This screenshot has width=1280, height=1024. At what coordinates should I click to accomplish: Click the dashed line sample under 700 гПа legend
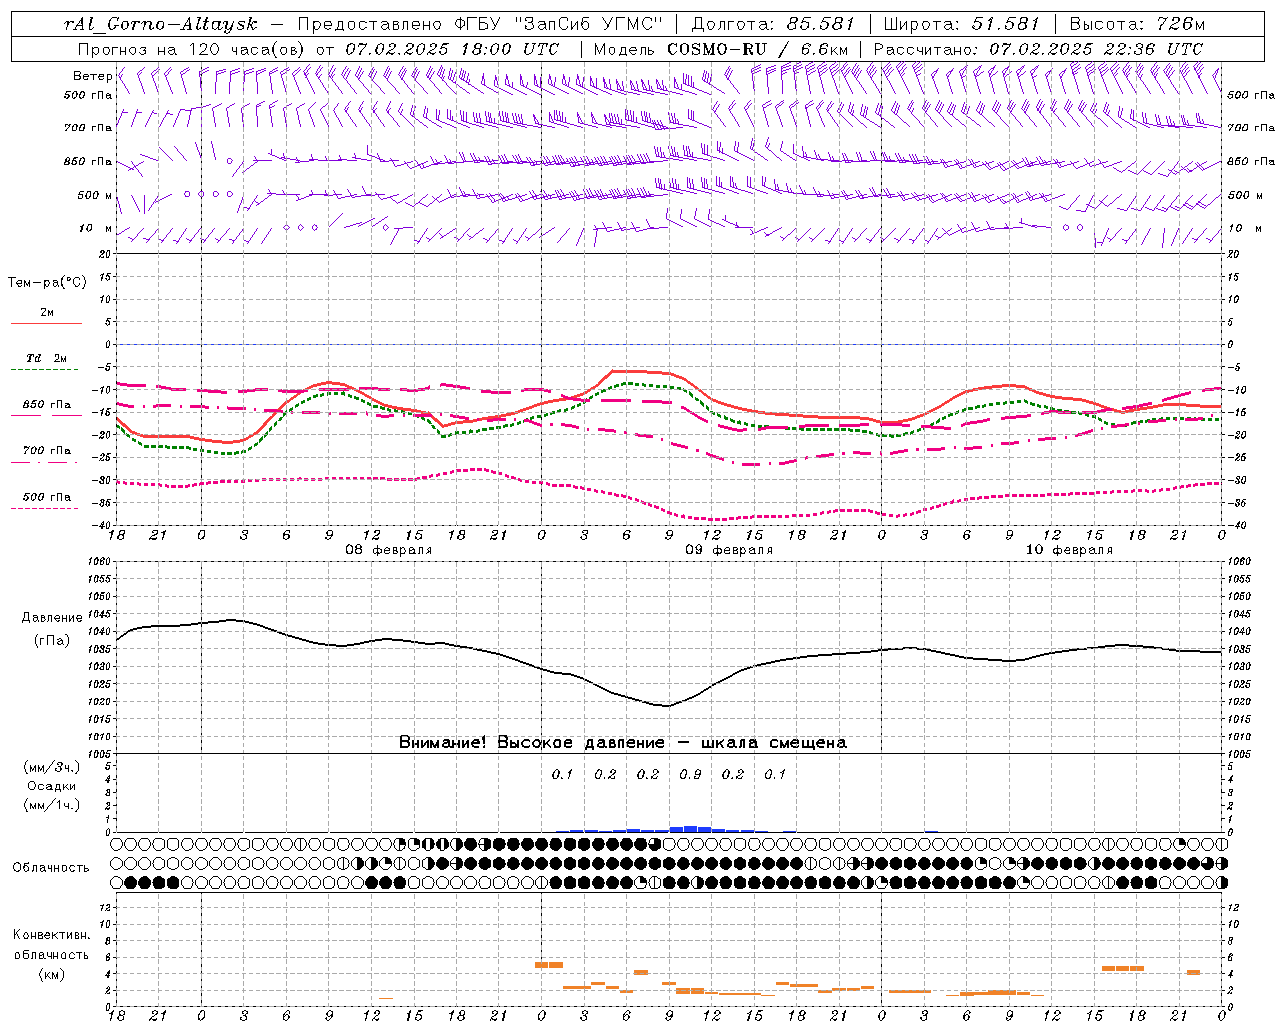click(x=46, y=462)
